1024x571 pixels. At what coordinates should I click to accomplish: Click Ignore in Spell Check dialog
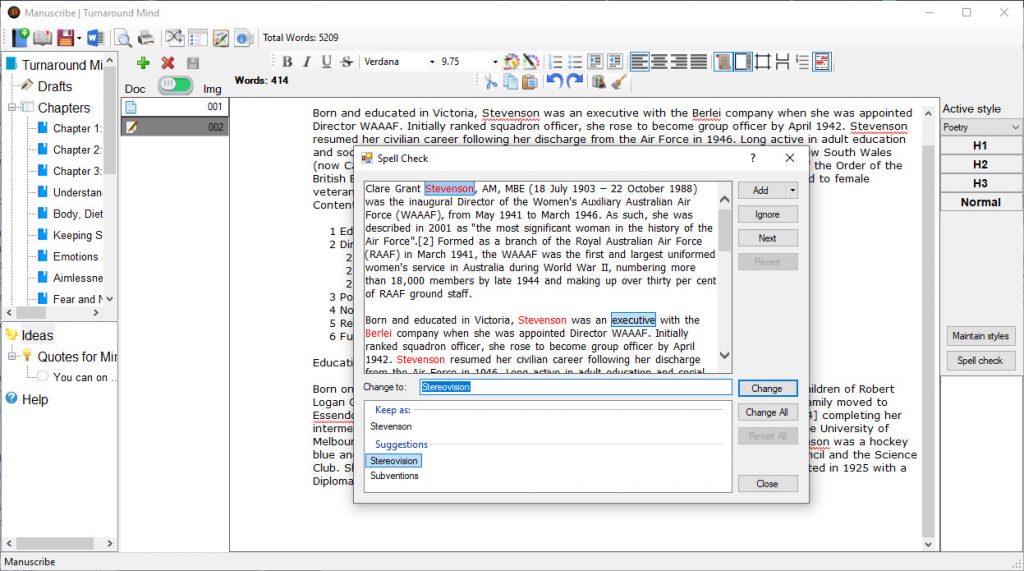(767, 214)
